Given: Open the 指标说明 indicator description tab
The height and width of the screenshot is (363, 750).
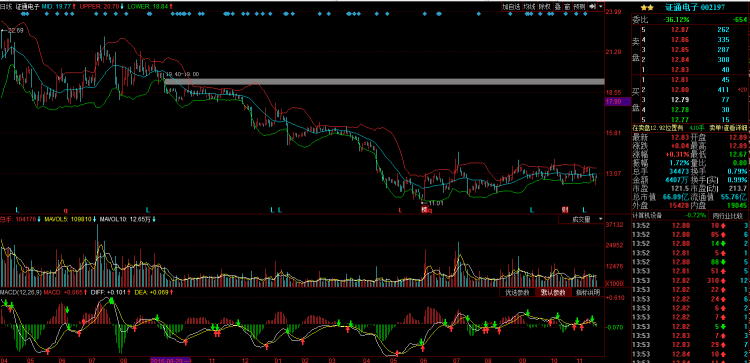Looking at the screenshot, I should click(x=588, y=292).
